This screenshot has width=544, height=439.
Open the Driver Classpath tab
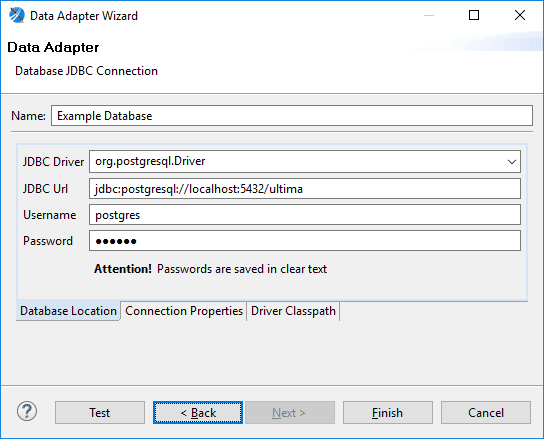(293, 311)
